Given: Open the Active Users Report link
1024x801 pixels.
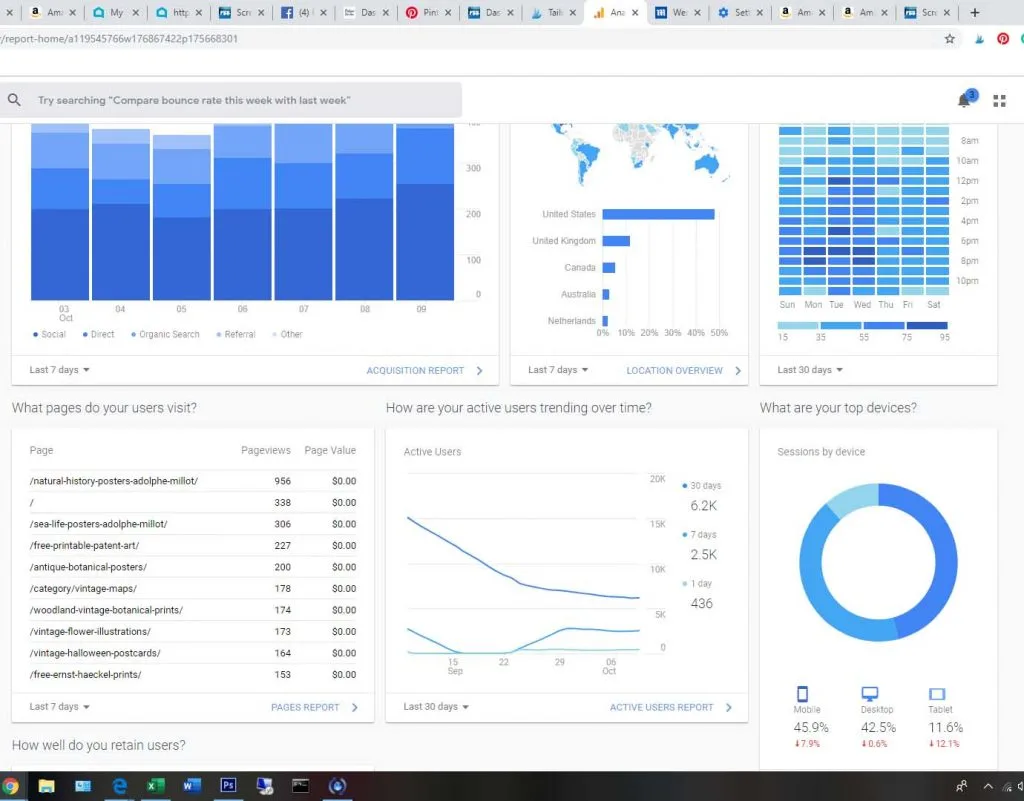Looking at the screenshot, I should pos(670,707).
